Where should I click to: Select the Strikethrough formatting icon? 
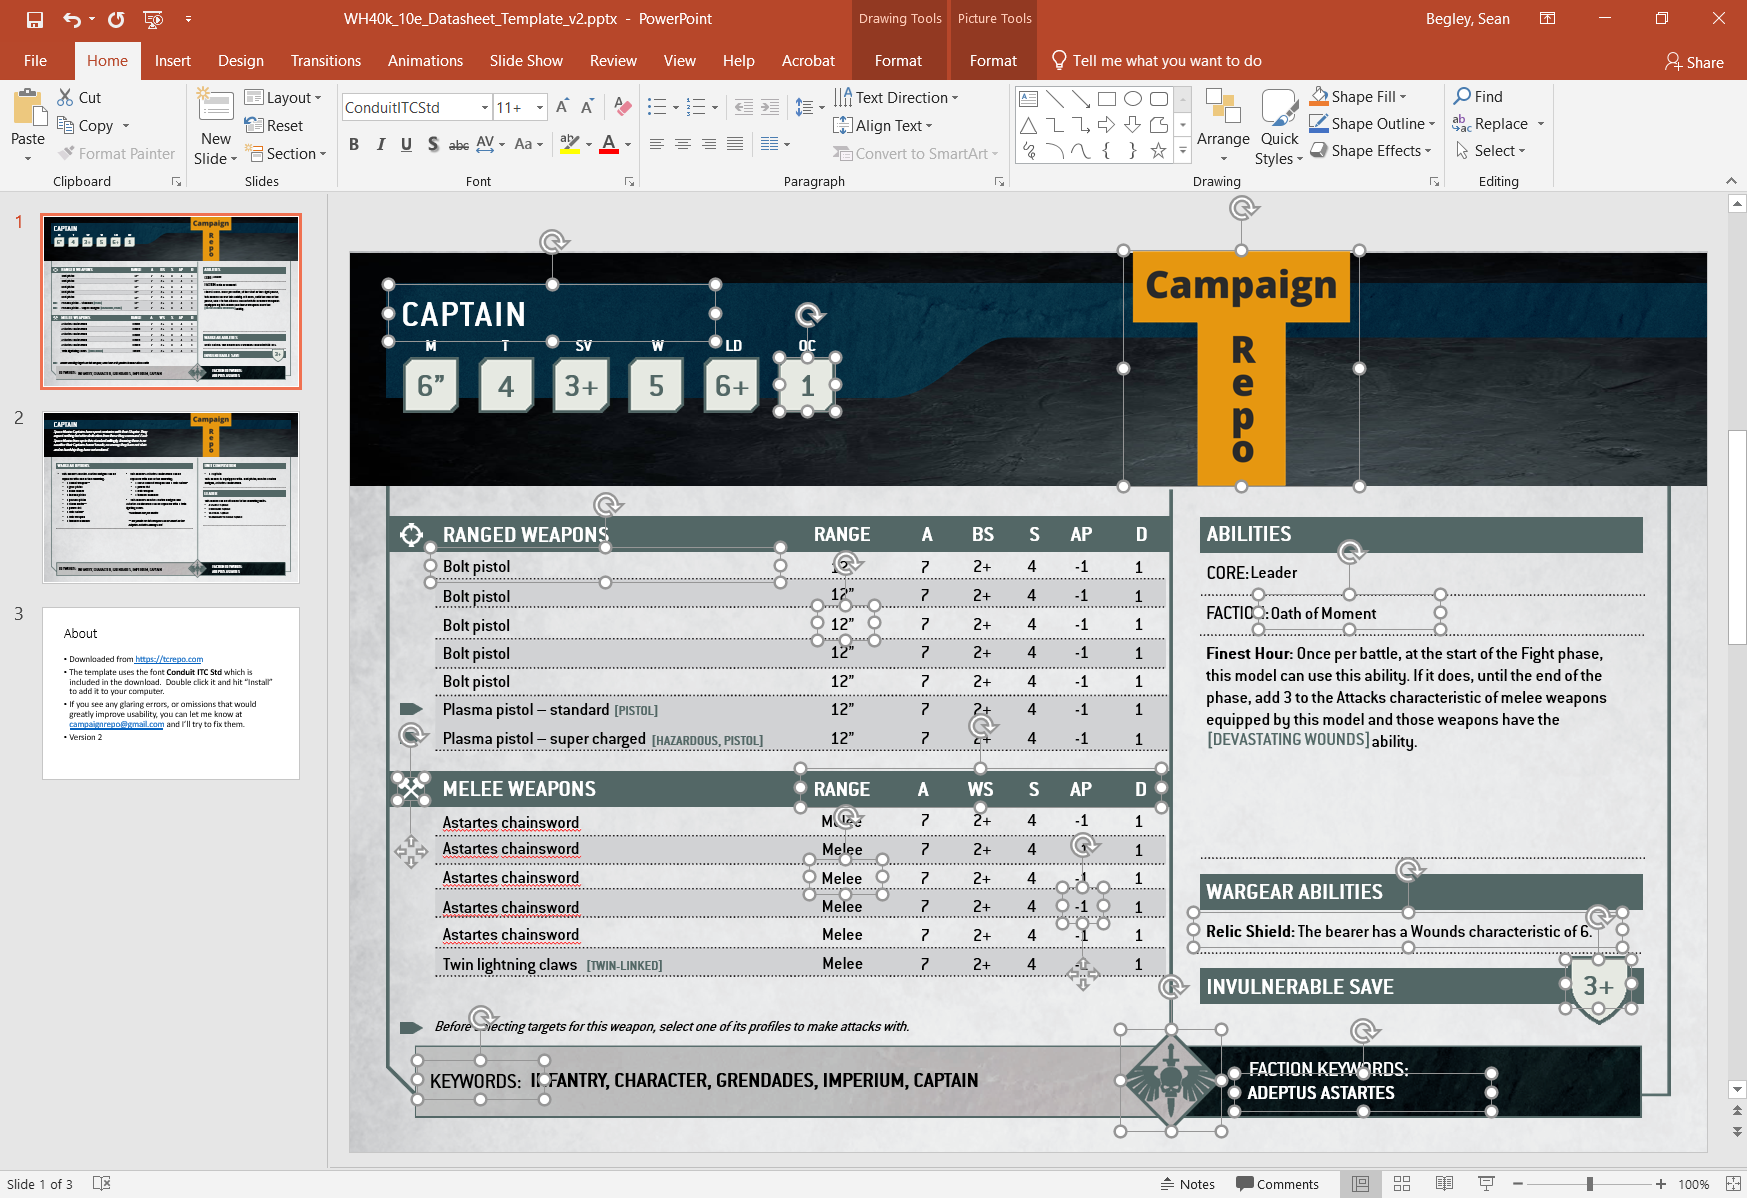(x=459, y=144)
